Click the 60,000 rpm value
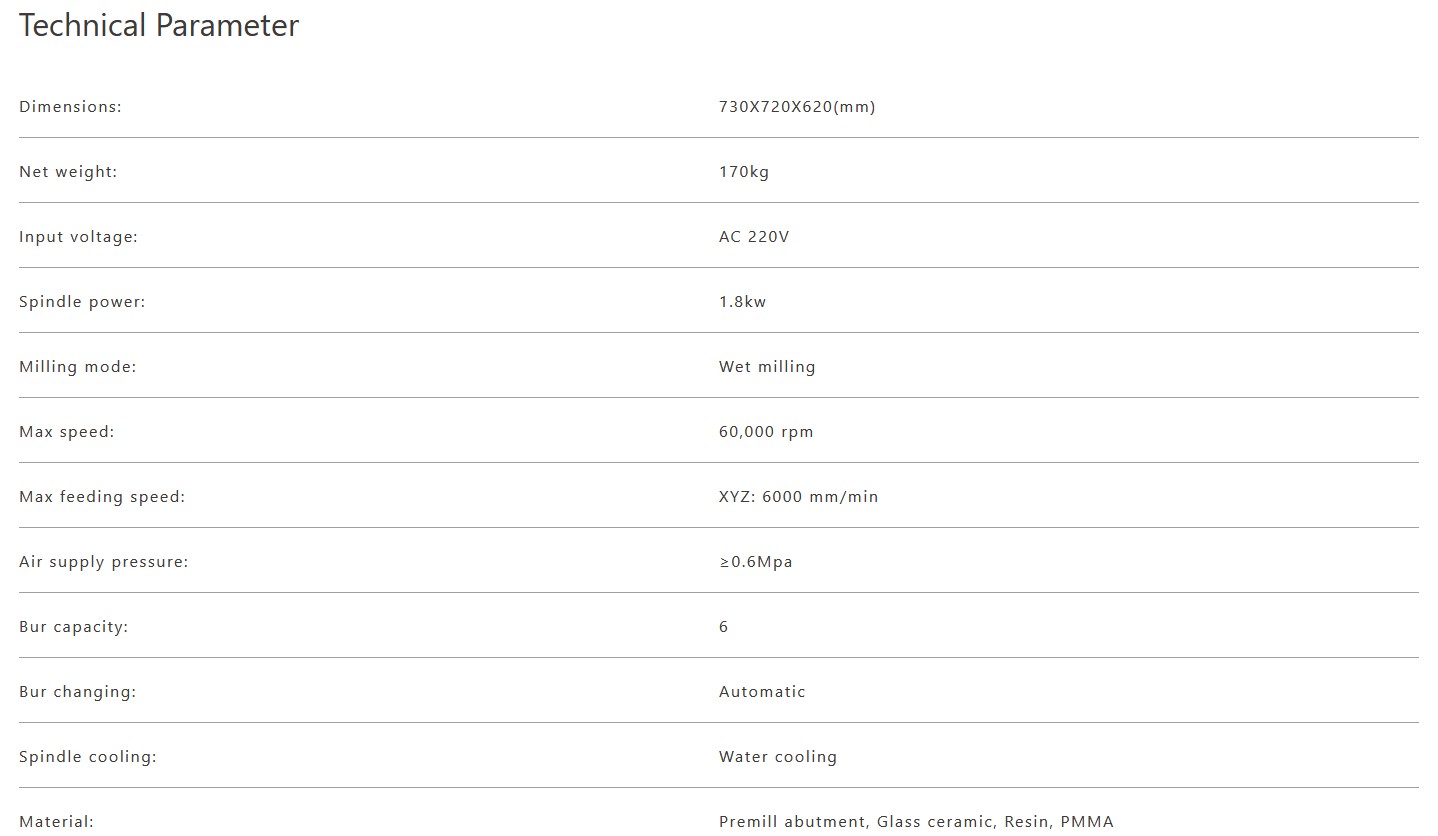1438x836 pixels. [766, 432]
